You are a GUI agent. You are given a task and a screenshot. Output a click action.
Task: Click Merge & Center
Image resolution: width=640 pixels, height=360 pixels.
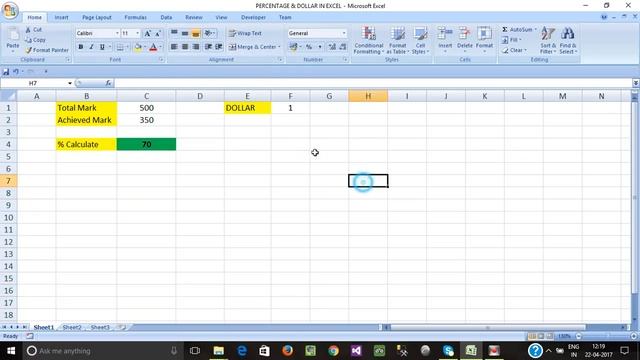point(255,47)
